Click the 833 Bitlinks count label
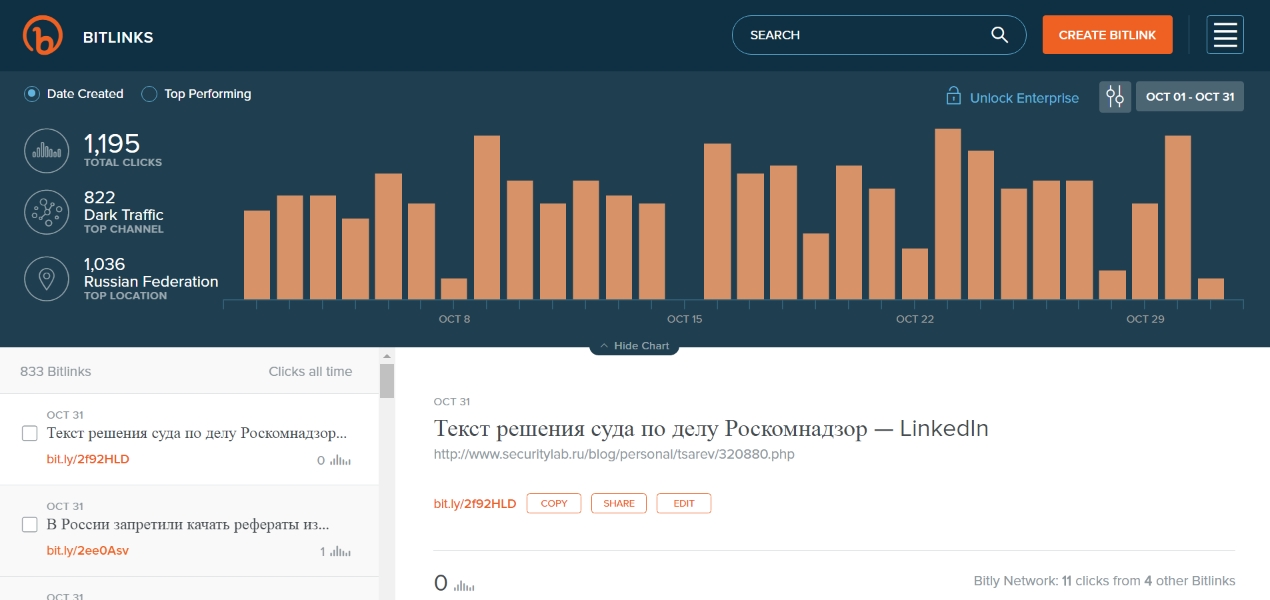This screenshot has width=1270, height=600. click(x=56, y=371)
